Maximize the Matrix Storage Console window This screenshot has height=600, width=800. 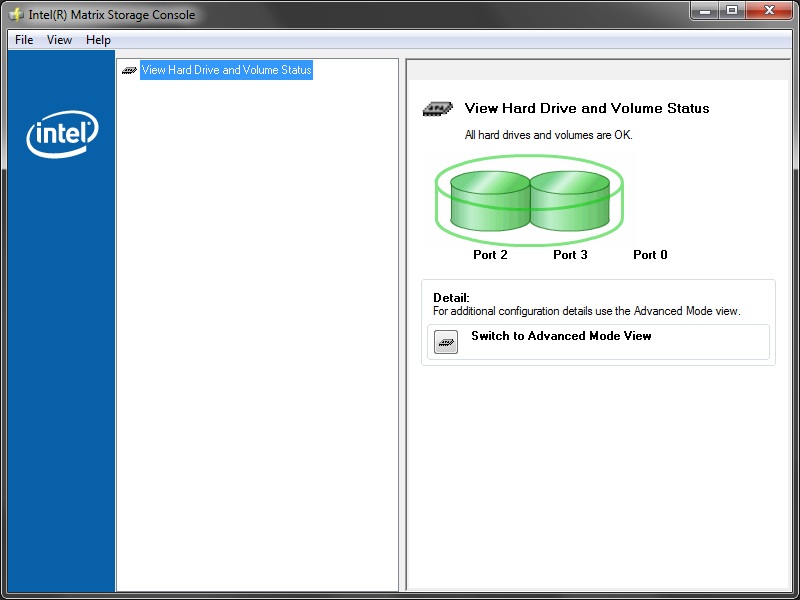tap(733, 11)
